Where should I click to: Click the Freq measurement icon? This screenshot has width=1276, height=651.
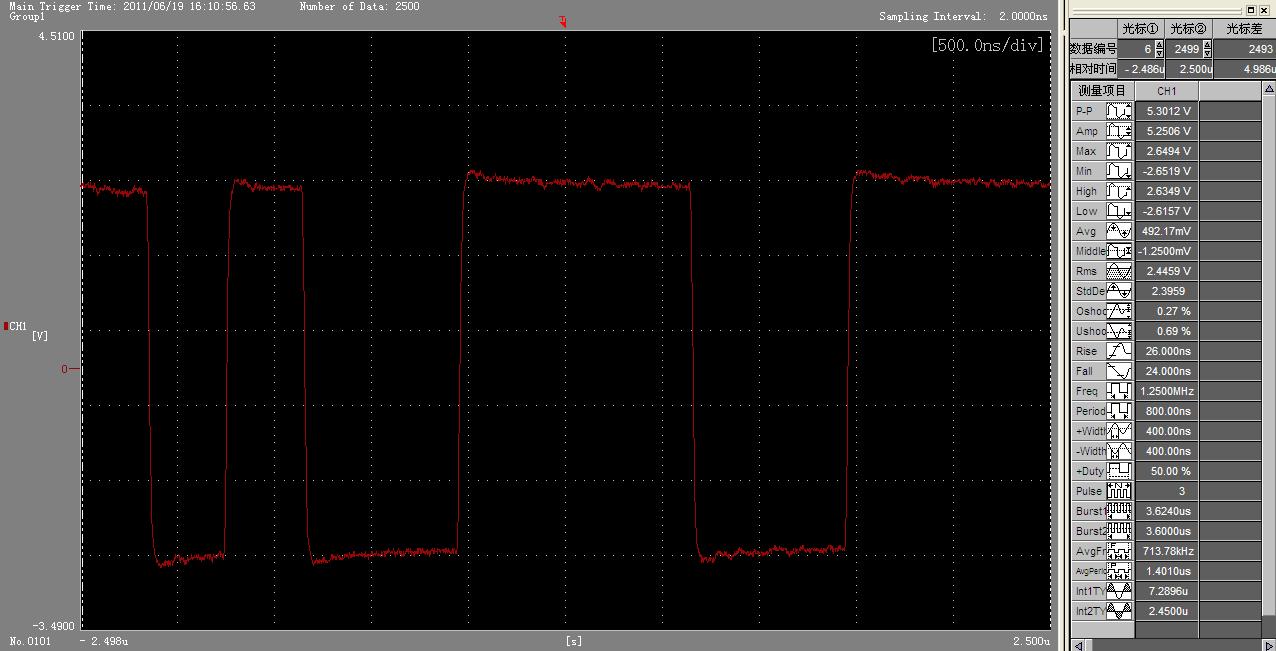1119,391
